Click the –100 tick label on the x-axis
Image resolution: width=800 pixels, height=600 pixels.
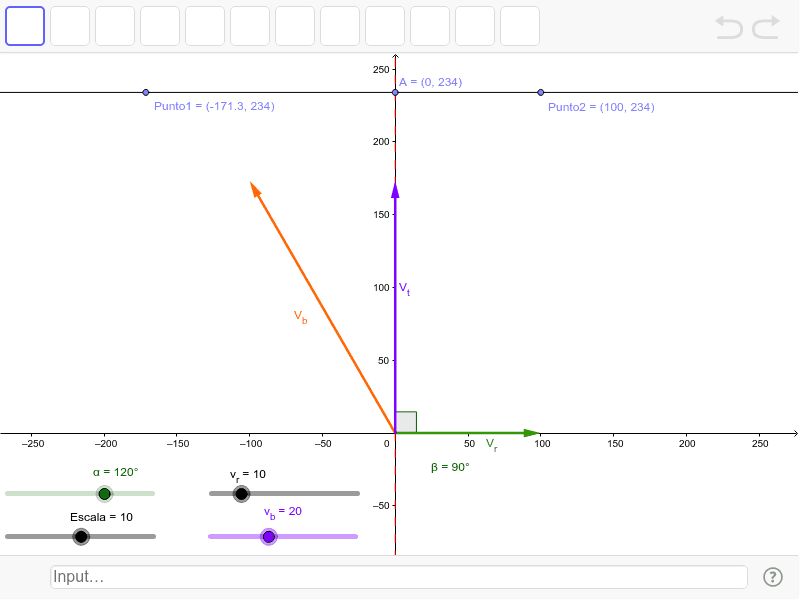(251, 444)
